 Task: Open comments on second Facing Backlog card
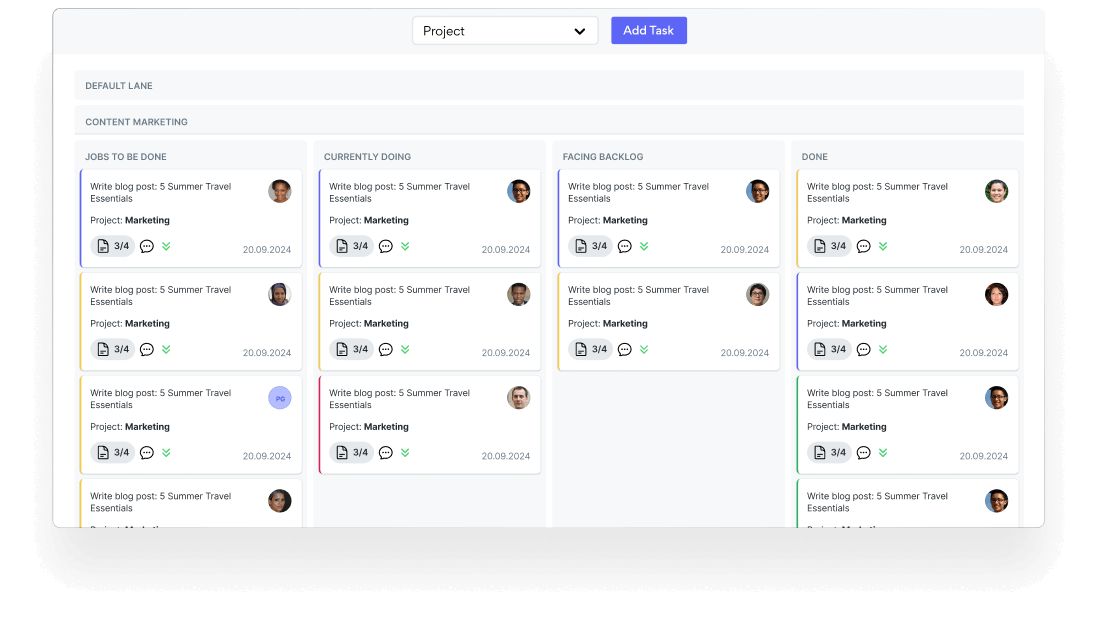625,349
